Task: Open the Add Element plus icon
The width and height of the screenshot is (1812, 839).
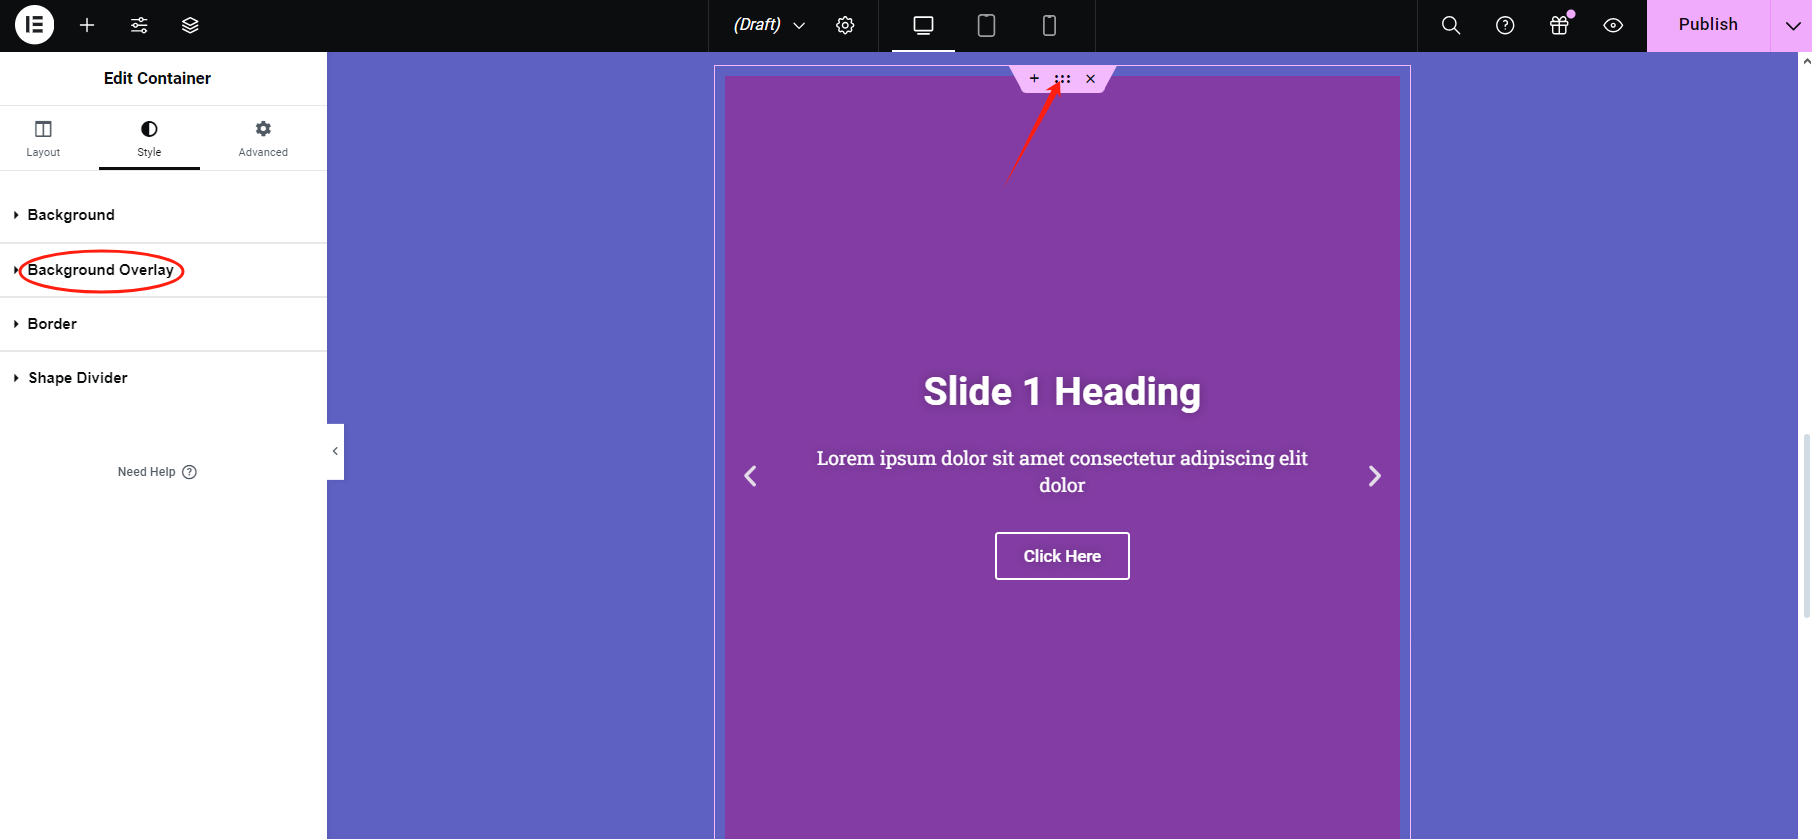Action: 87,25
